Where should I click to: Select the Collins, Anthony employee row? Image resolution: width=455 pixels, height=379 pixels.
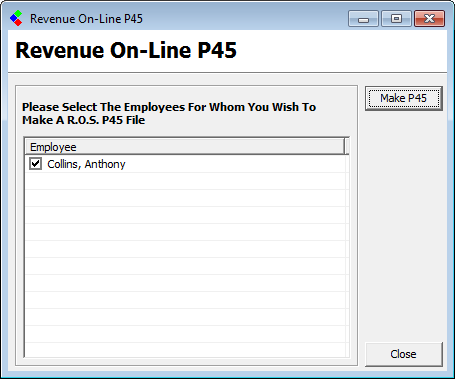tap(185, 164)
